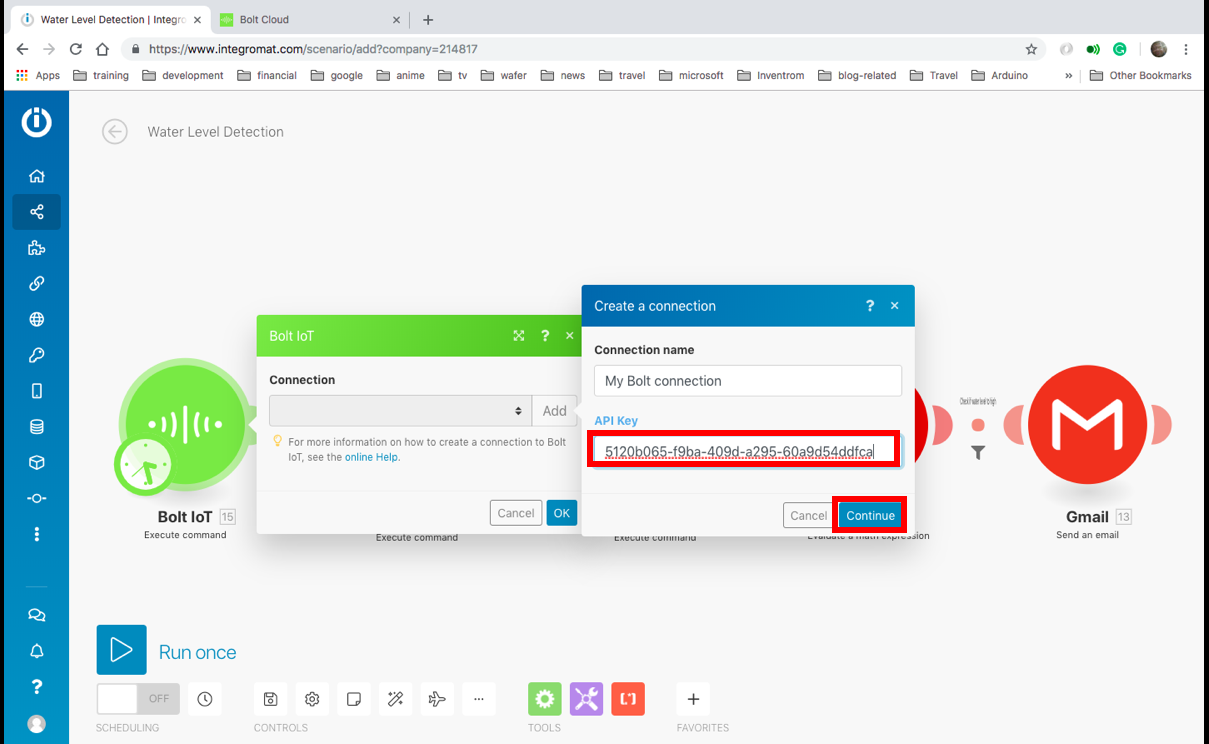Open the Data stores database icon

point(37,427)
